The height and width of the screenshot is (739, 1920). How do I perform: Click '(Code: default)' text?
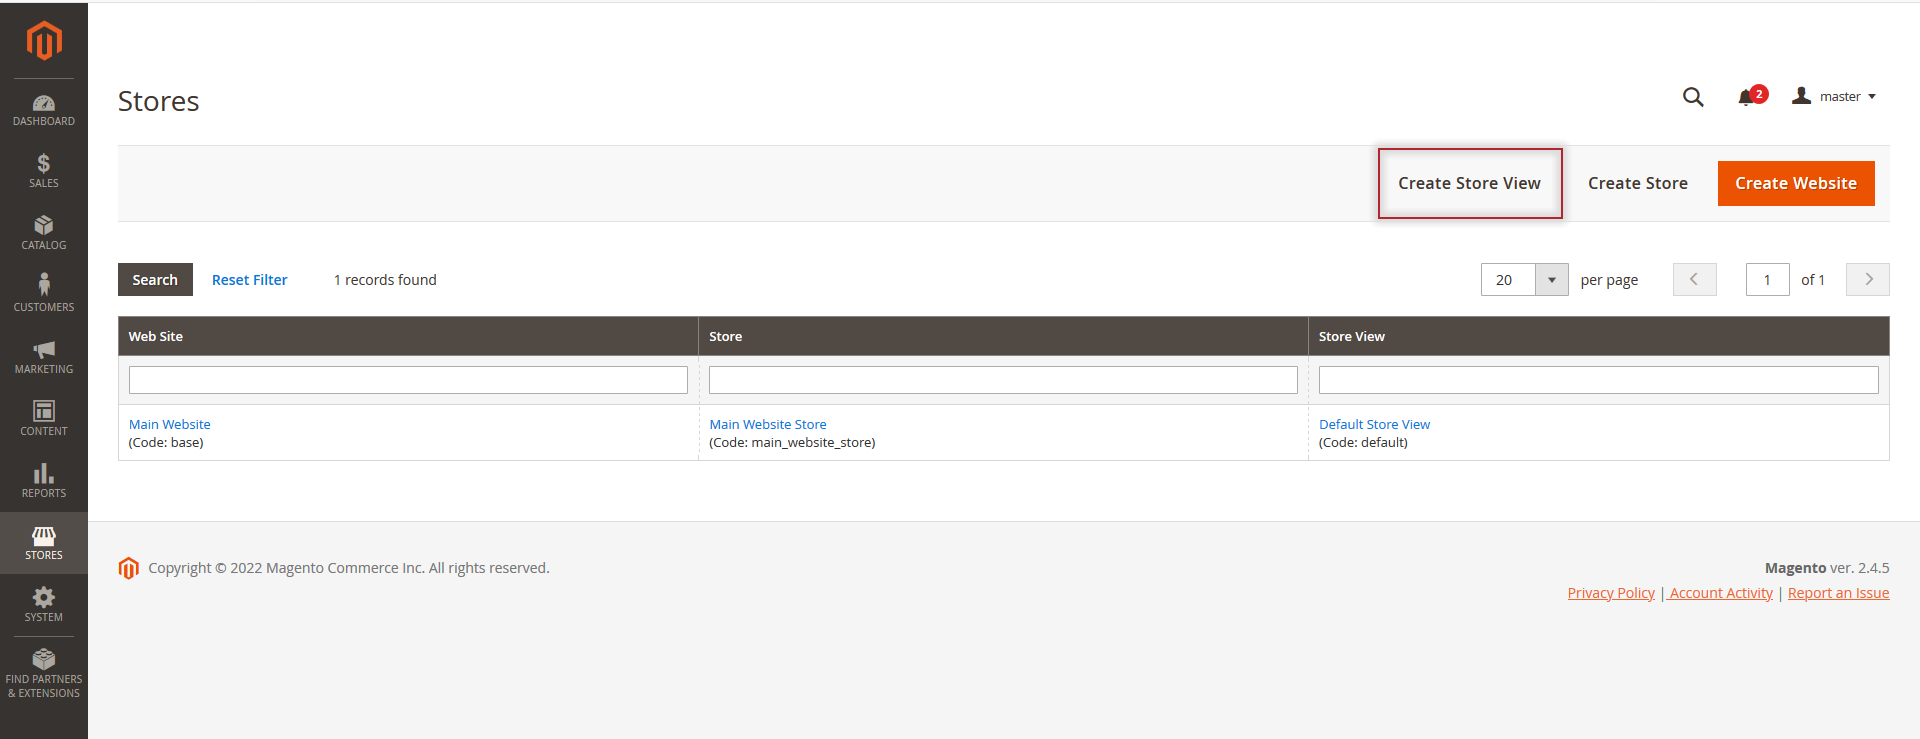coord(1363,443)
